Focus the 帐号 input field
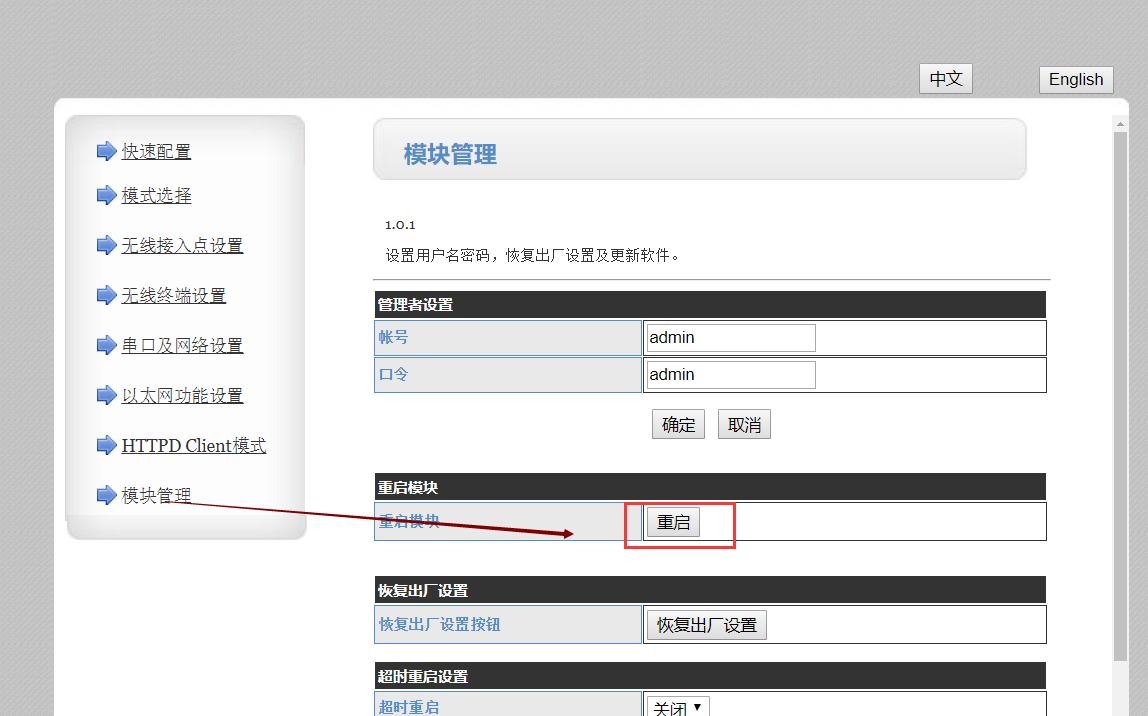The width and height of the screenshot is (1148, 716). tap(731, 338)
